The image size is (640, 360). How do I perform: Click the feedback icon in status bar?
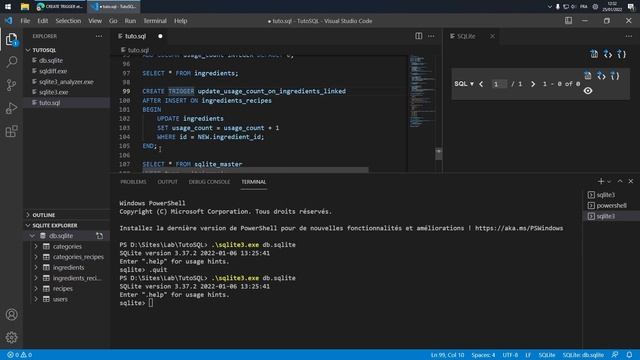point(615,355)
